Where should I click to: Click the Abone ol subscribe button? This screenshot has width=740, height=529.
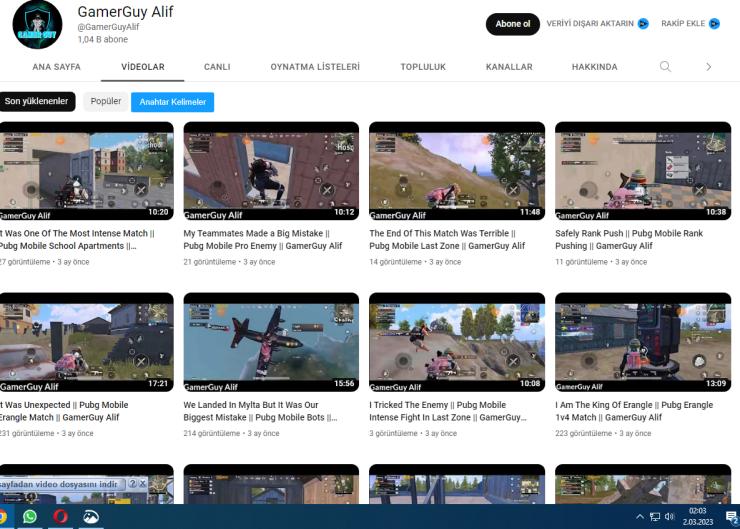[x=513, y=24]
